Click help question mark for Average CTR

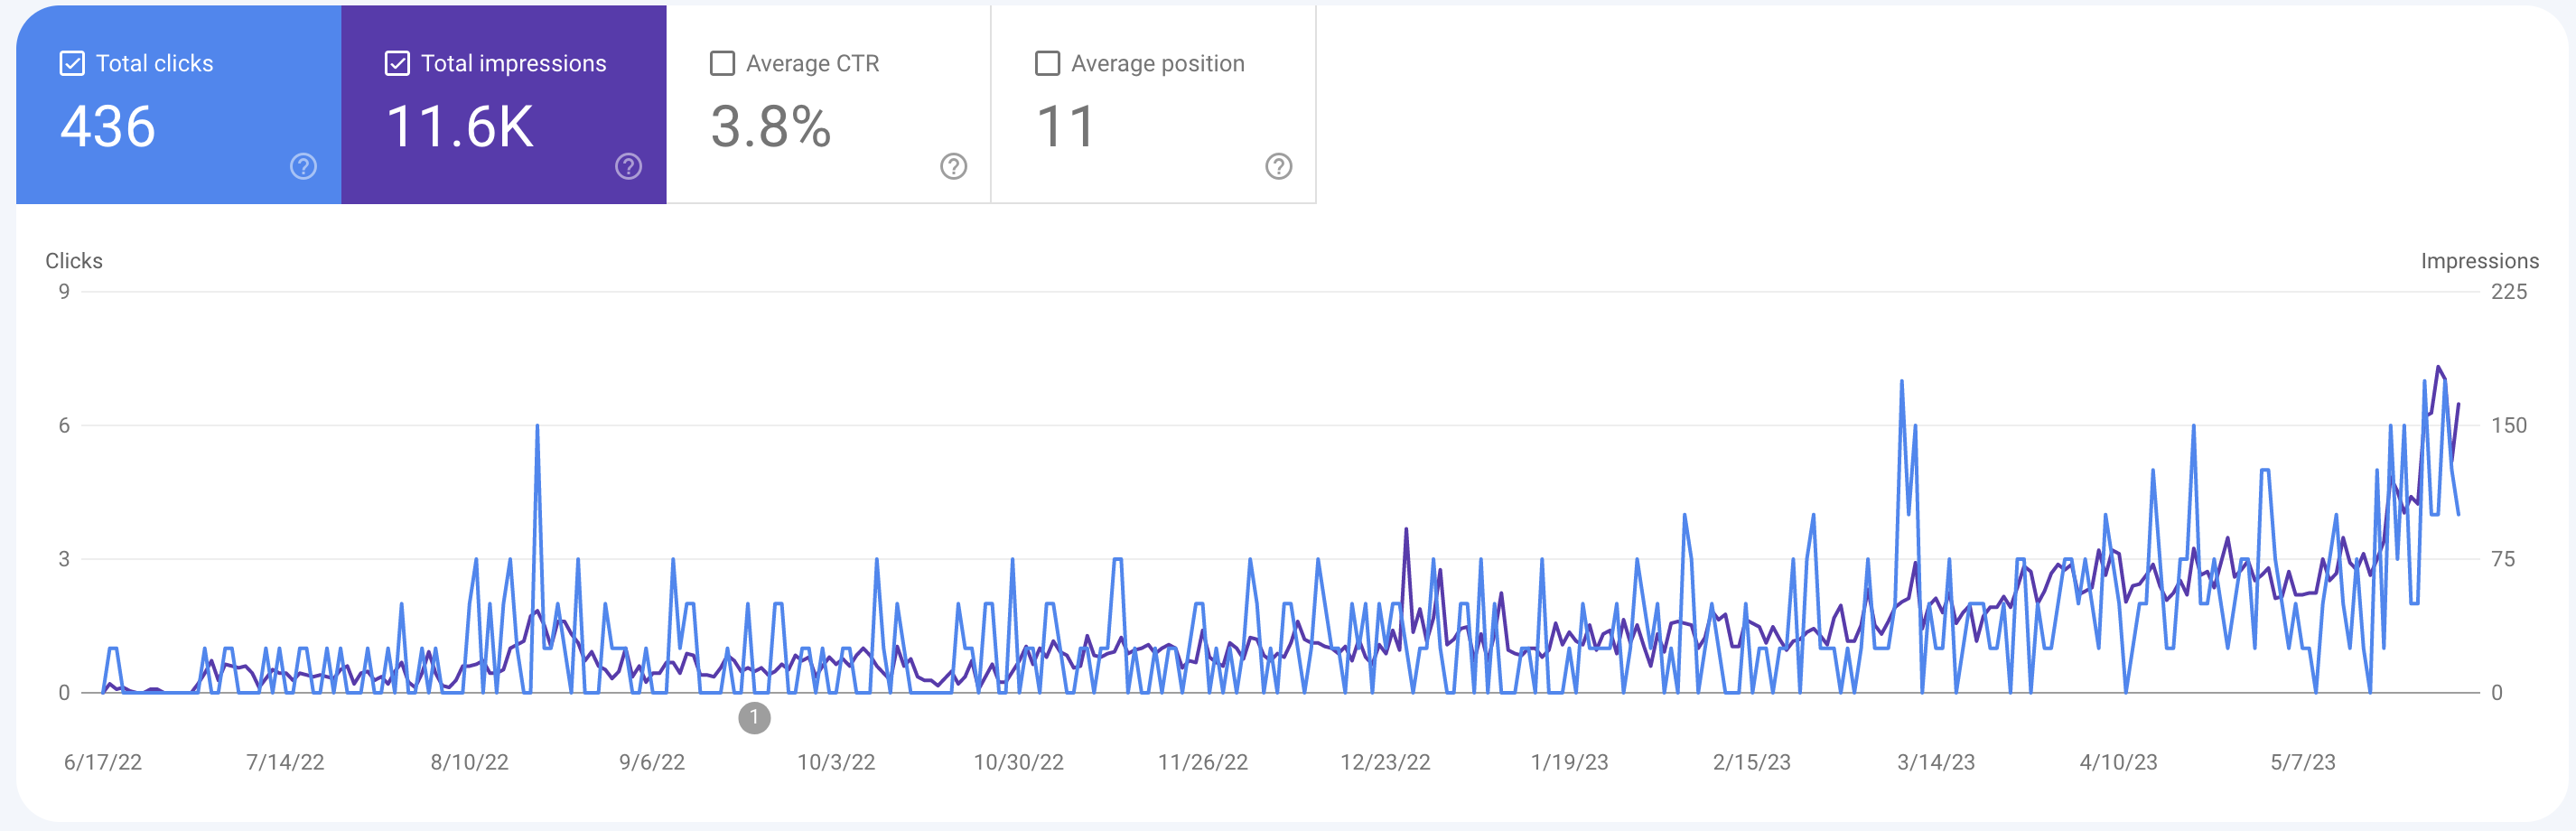[x=953, y=166]
